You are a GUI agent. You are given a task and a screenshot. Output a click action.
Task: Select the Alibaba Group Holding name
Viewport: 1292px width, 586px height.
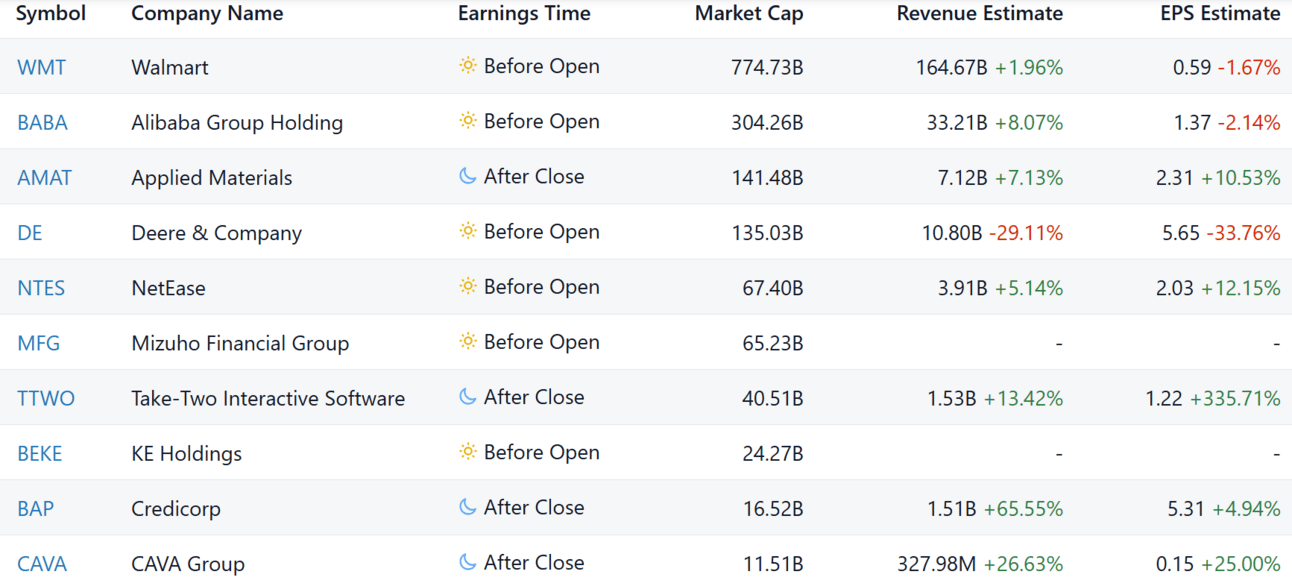pos(237,122)
